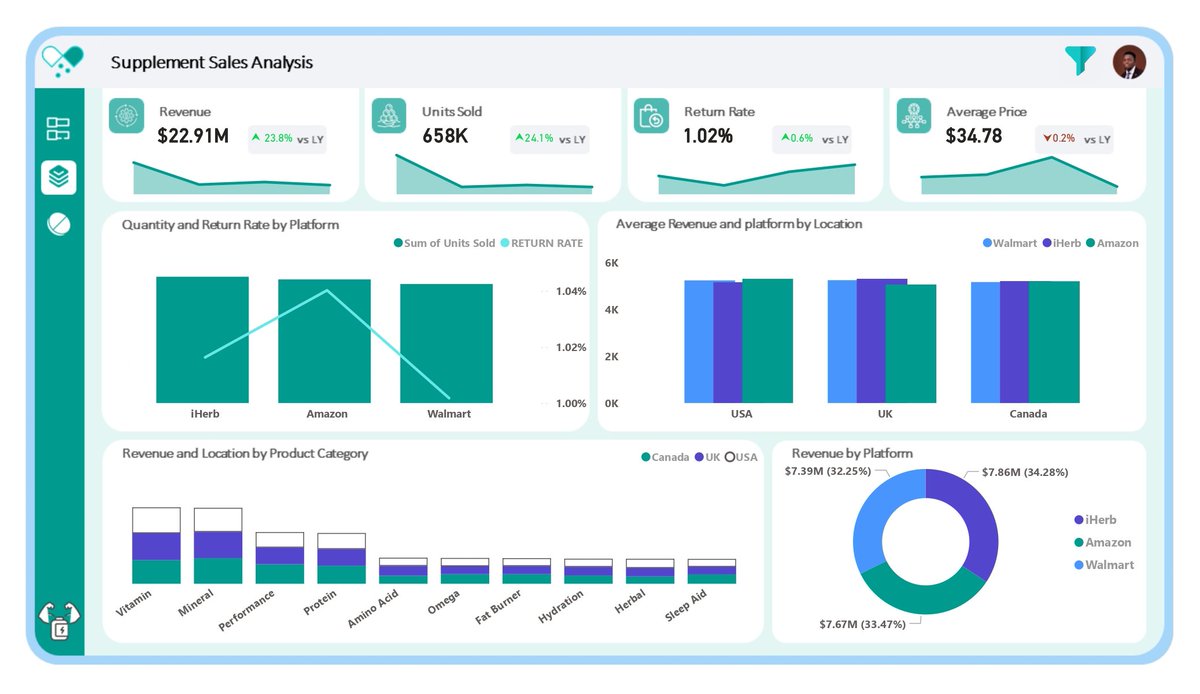Click the Average Price 0.2% vs LY badge
The height and width of the screenshot is (694, 1200).
coord(1074,139)
